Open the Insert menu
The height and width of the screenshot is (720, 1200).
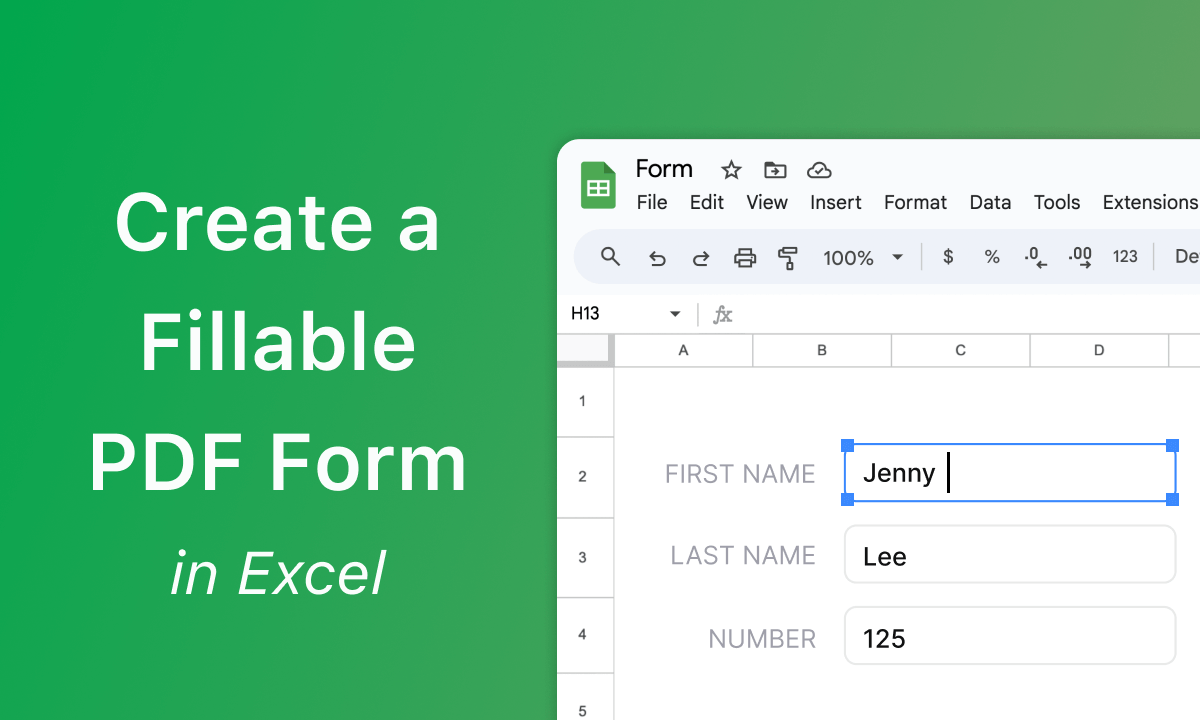point(835,202)
